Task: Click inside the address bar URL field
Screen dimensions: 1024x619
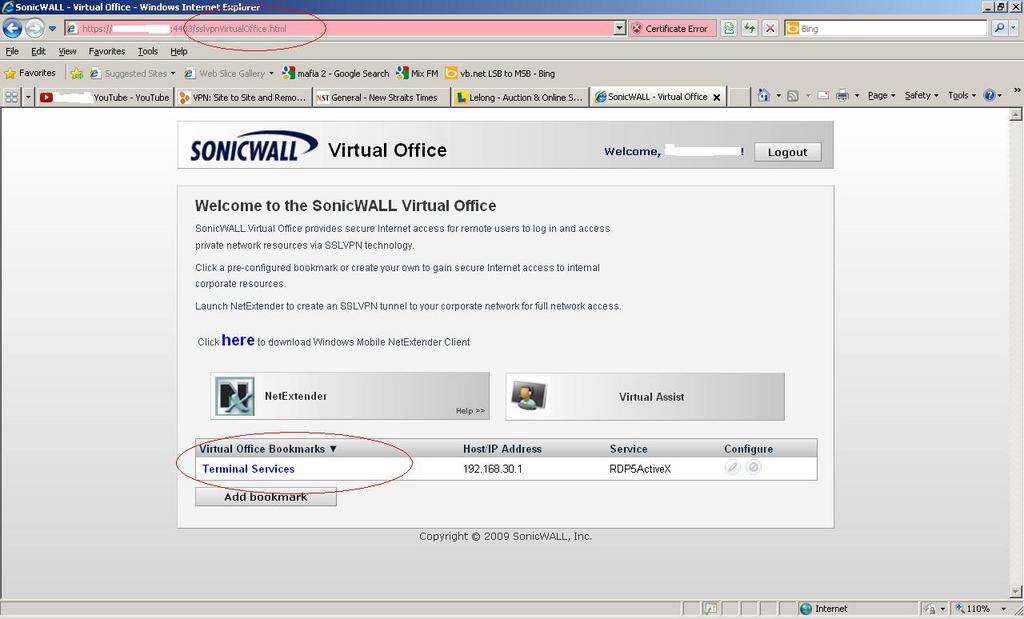Action: [340, 29]
